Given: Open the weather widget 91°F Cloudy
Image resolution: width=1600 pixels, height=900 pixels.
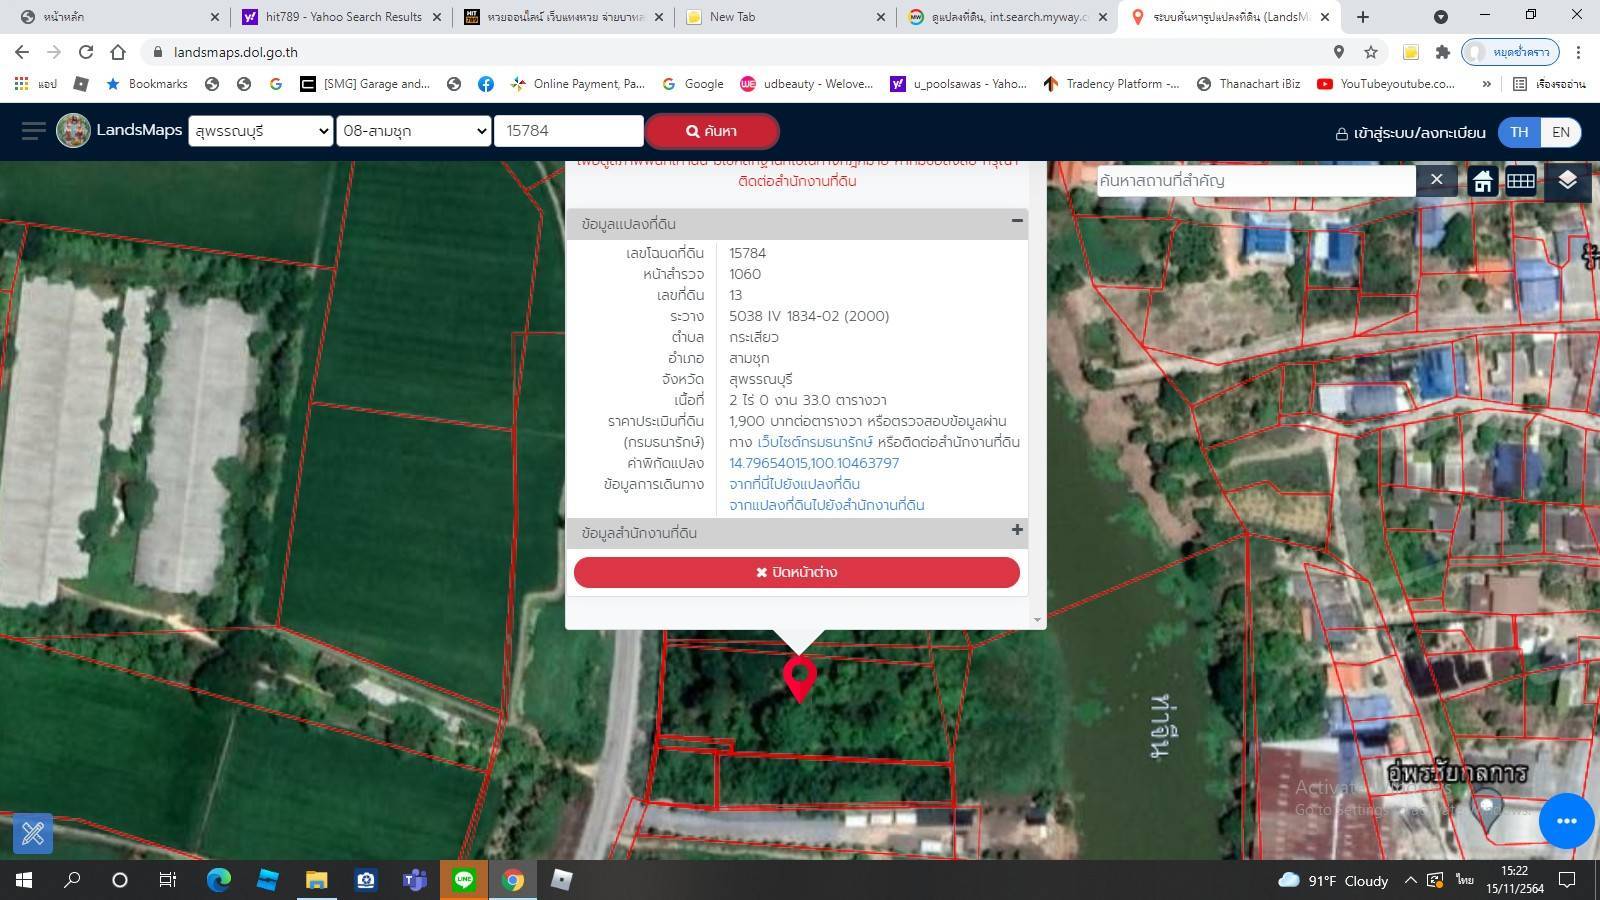Looking at the screenshot, I should tap(1333, 880).
